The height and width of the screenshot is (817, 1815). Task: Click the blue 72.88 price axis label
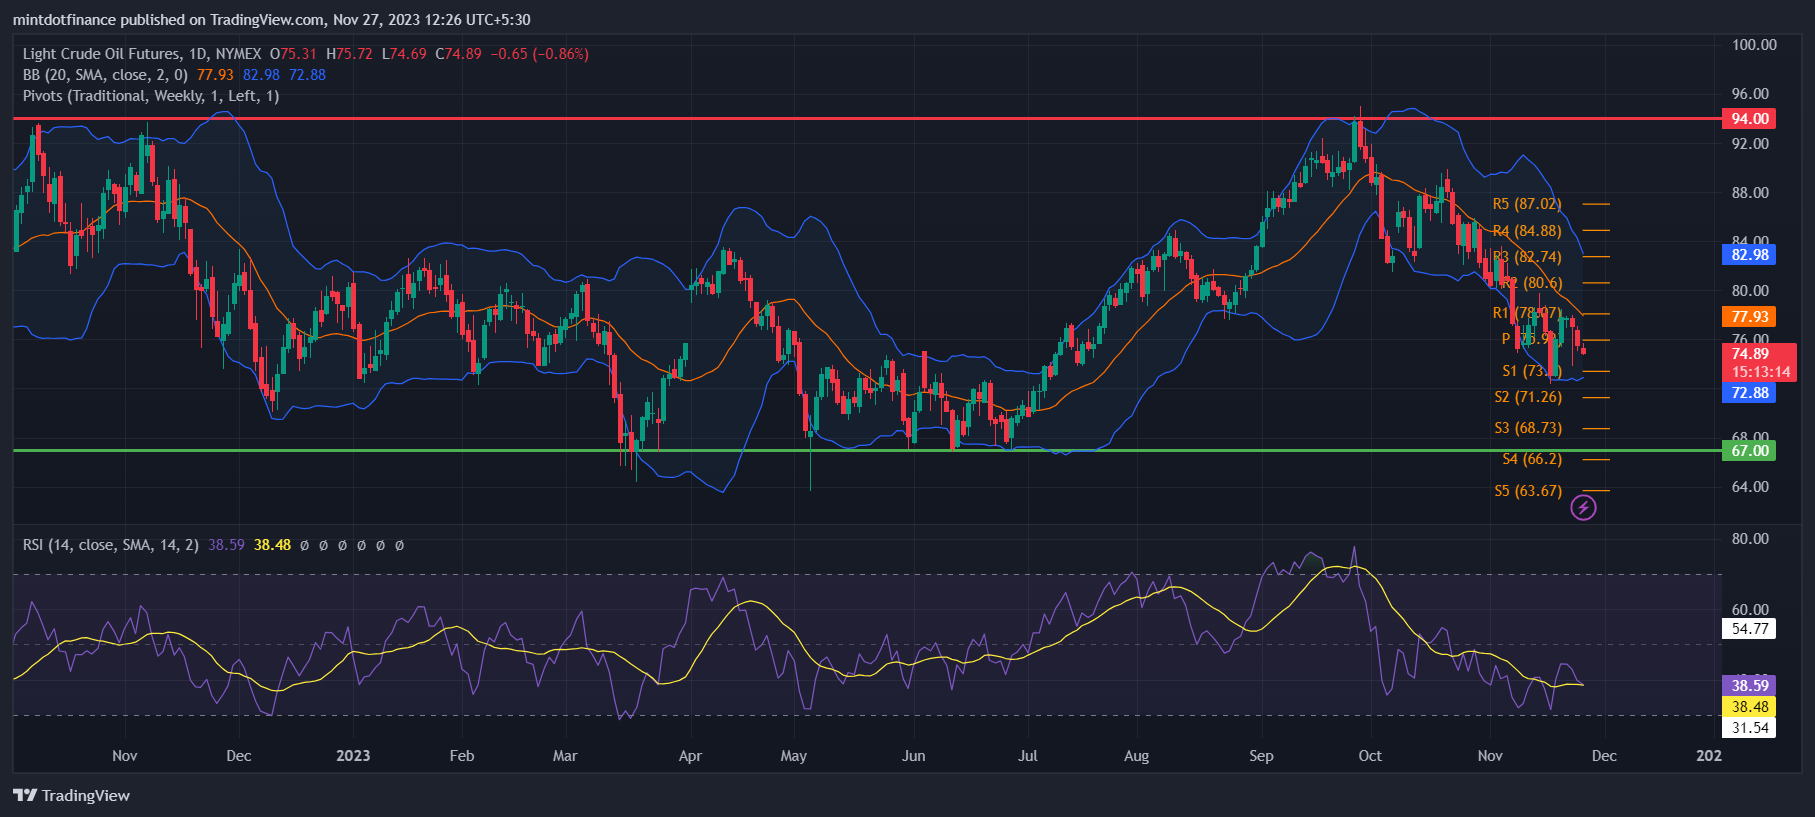click(x=1749, y=393)
